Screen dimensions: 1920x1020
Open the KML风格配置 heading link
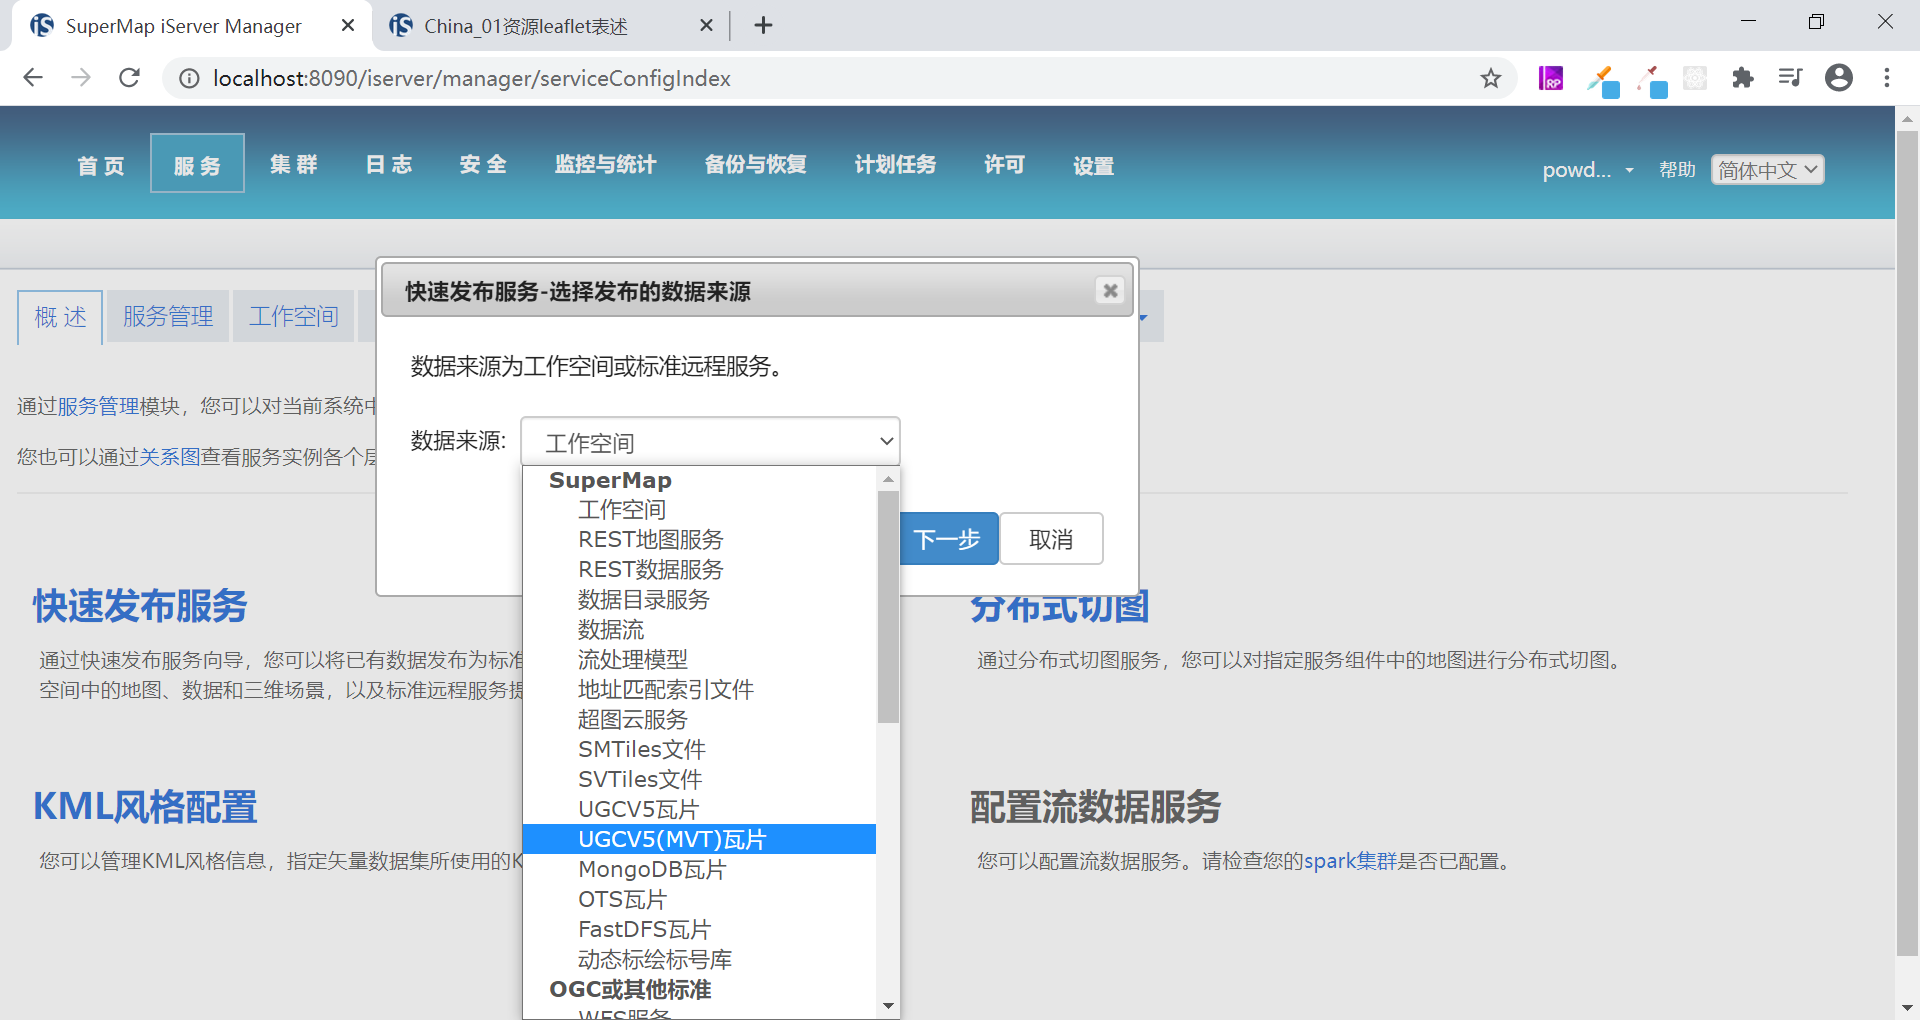click(x=145, y=807)
